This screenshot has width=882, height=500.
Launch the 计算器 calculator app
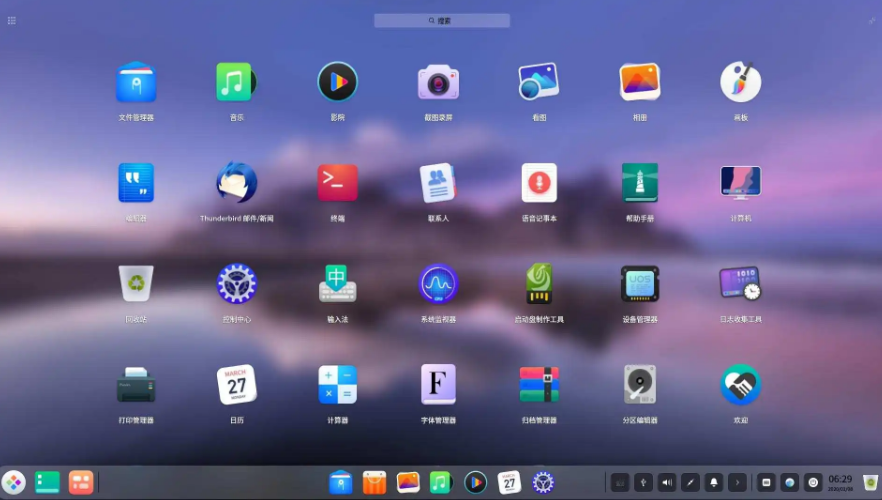(x=338, y=385)
